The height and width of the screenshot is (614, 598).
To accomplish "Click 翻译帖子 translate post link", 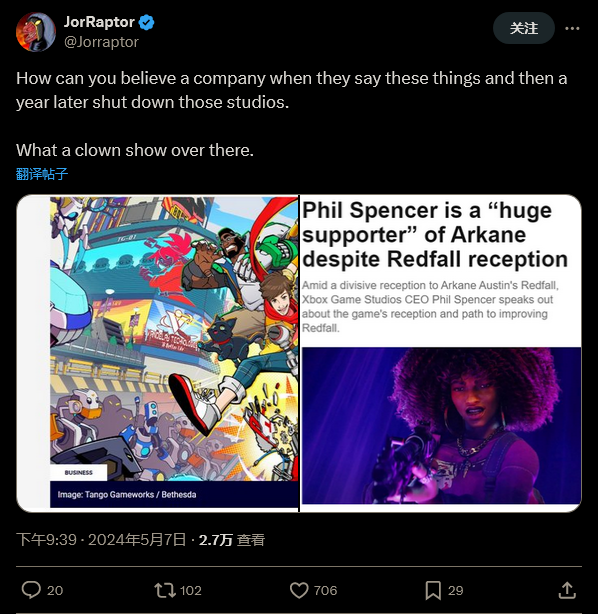I will tap(42, 173).
